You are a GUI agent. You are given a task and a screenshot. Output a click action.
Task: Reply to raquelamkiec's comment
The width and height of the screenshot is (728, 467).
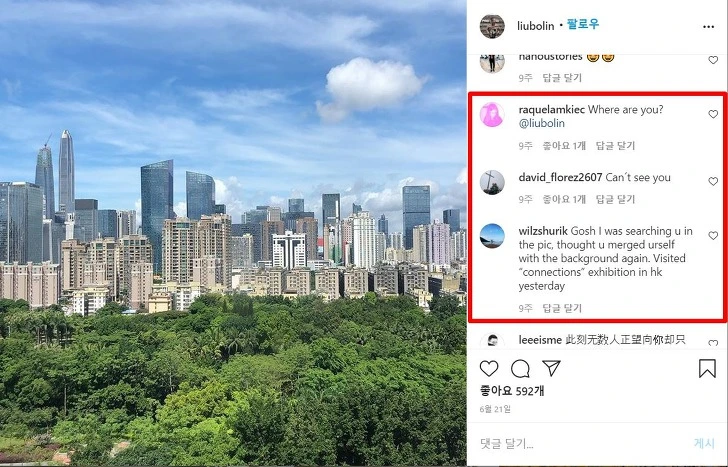pos(615,146)
